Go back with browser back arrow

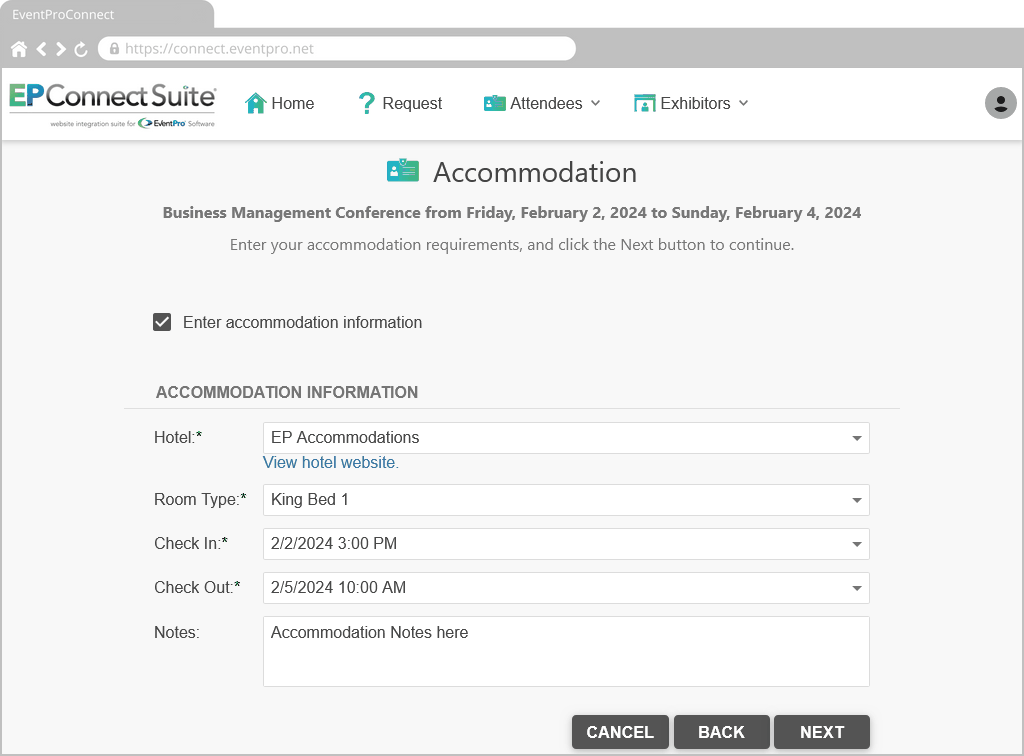tap(42, 49)
